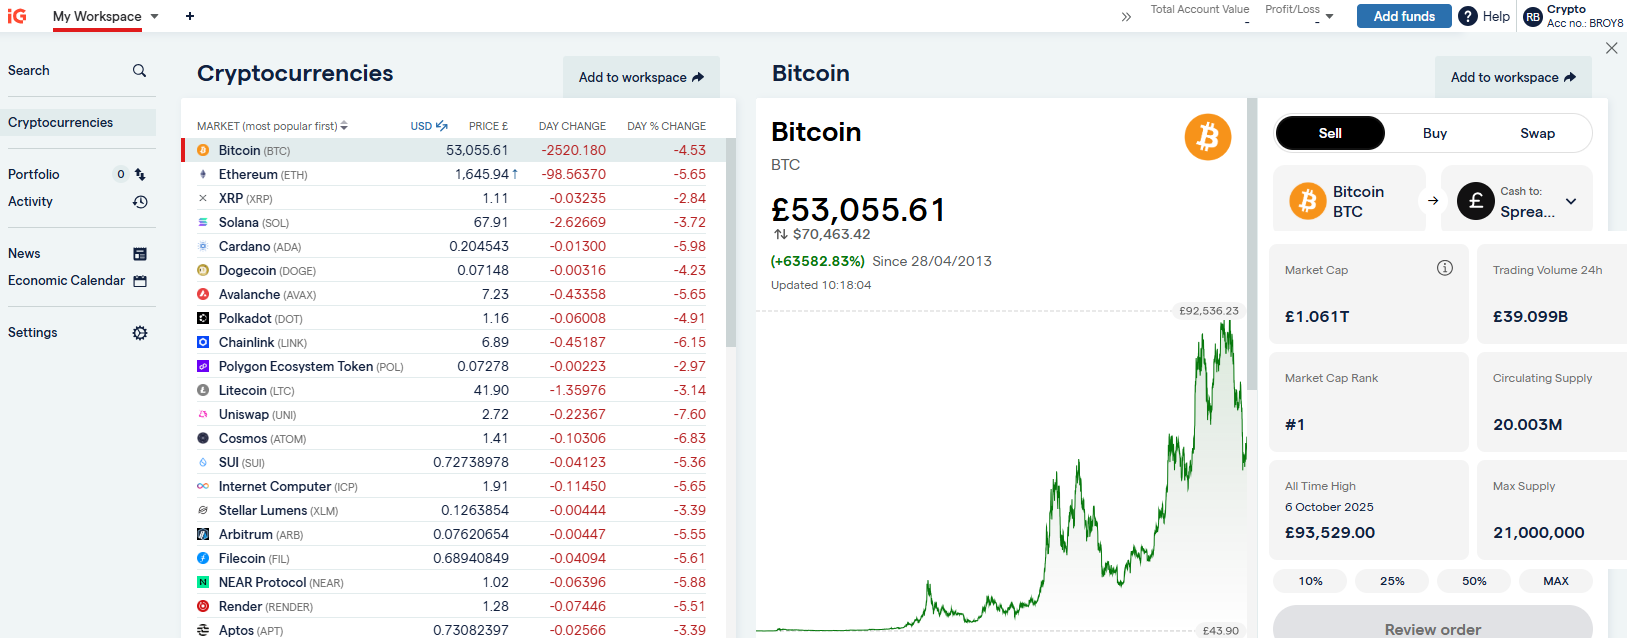Click the Chainlink coin icon in list
The image size is (1627, 638).
[203, 343]
